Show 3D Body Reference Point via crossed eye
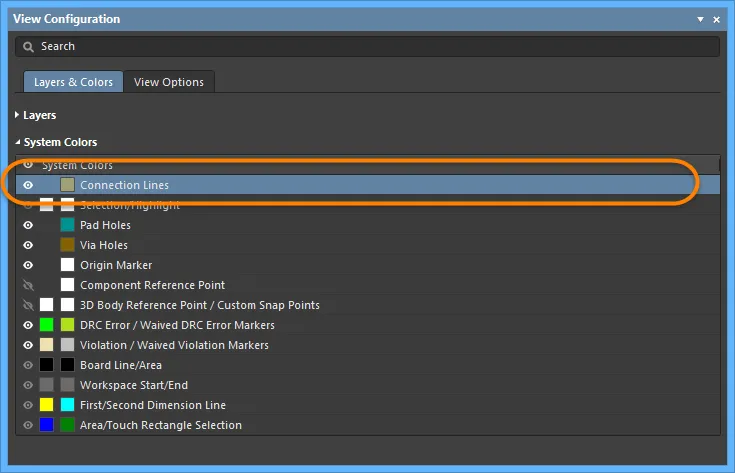This screenshot has height=473, width=735. tap(28, 305)
